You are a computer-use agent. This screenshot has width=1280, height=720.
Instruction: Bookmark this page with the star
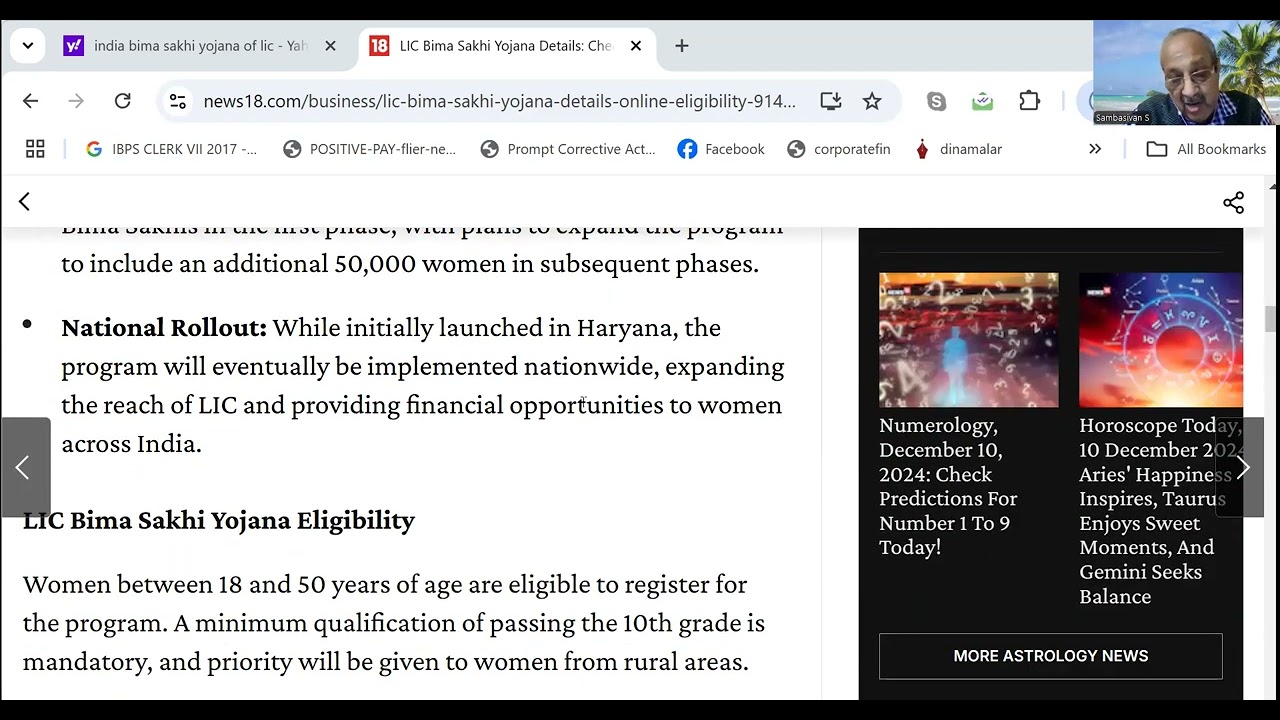(x=872, y=101)
